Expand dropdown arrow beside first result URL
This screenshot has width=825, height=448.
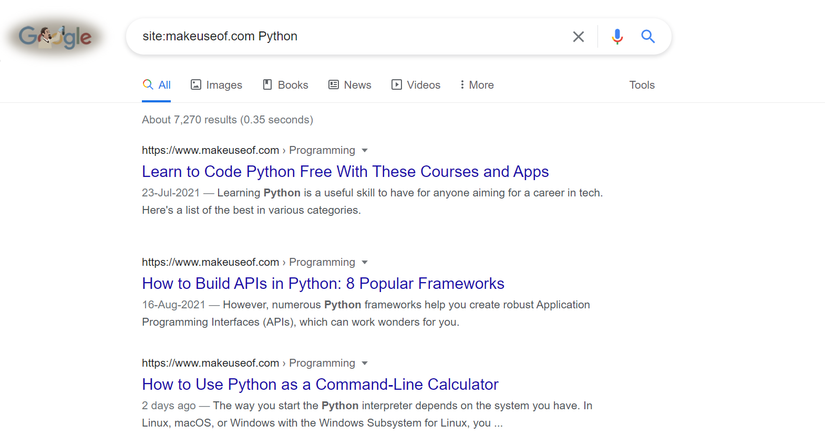coord(365,151)
